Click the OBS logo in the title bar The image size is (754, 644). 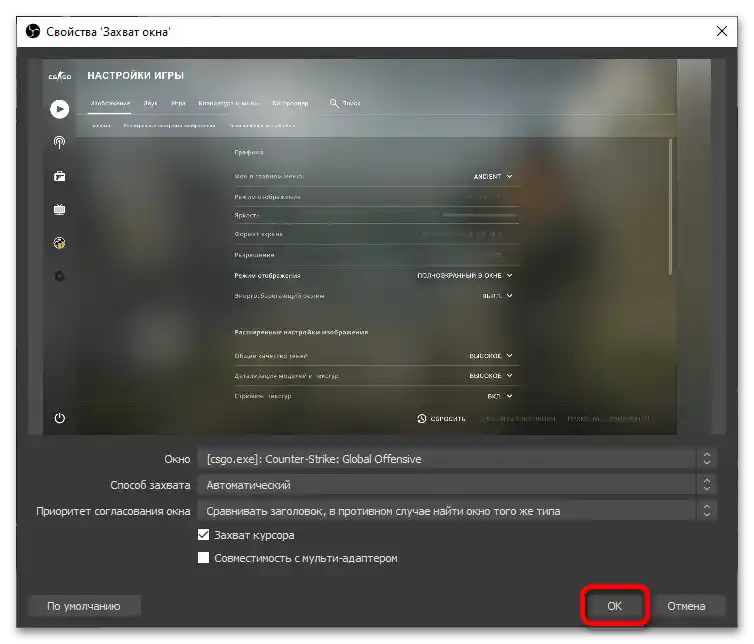(33, 32)
